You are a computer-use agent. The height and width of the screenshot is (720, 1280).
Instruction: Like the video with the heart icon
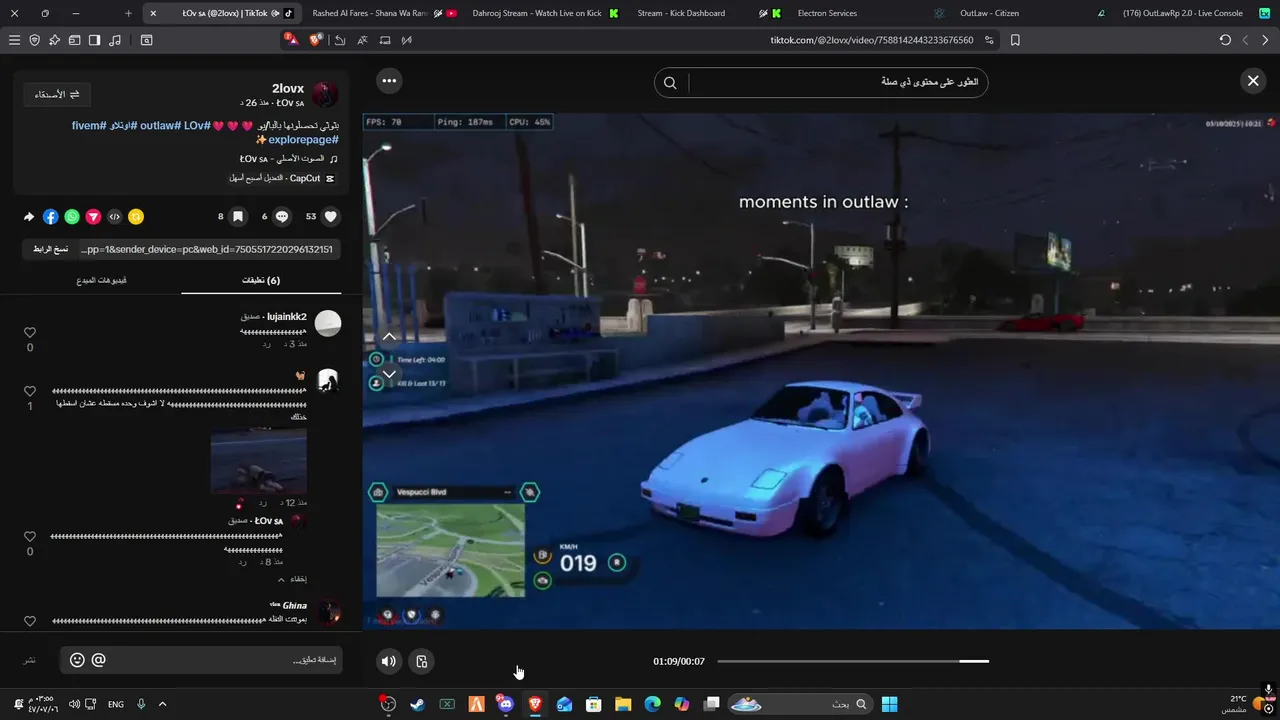click(x=331, y=216)
